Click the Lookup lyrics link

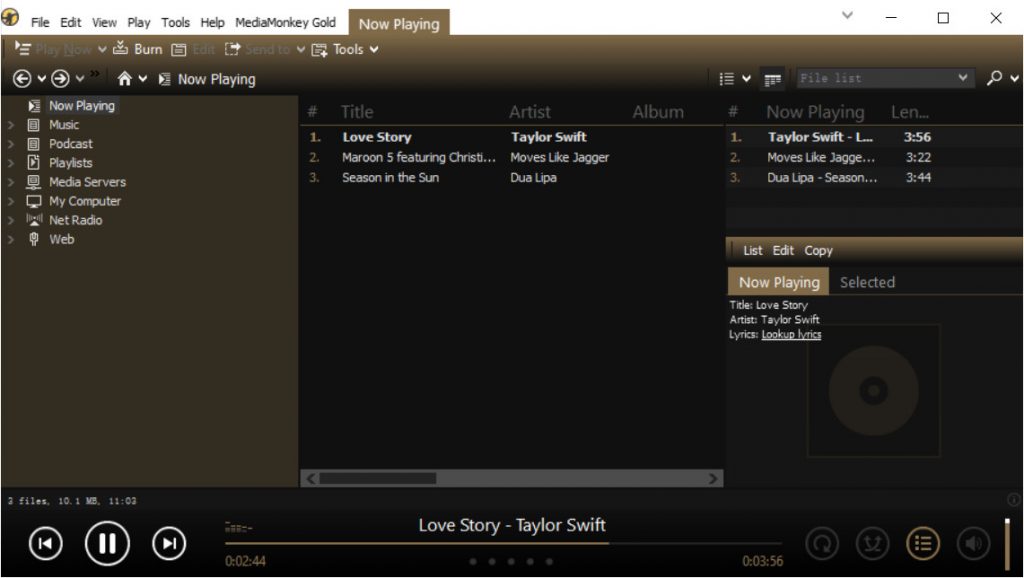[x=791, y=334]
